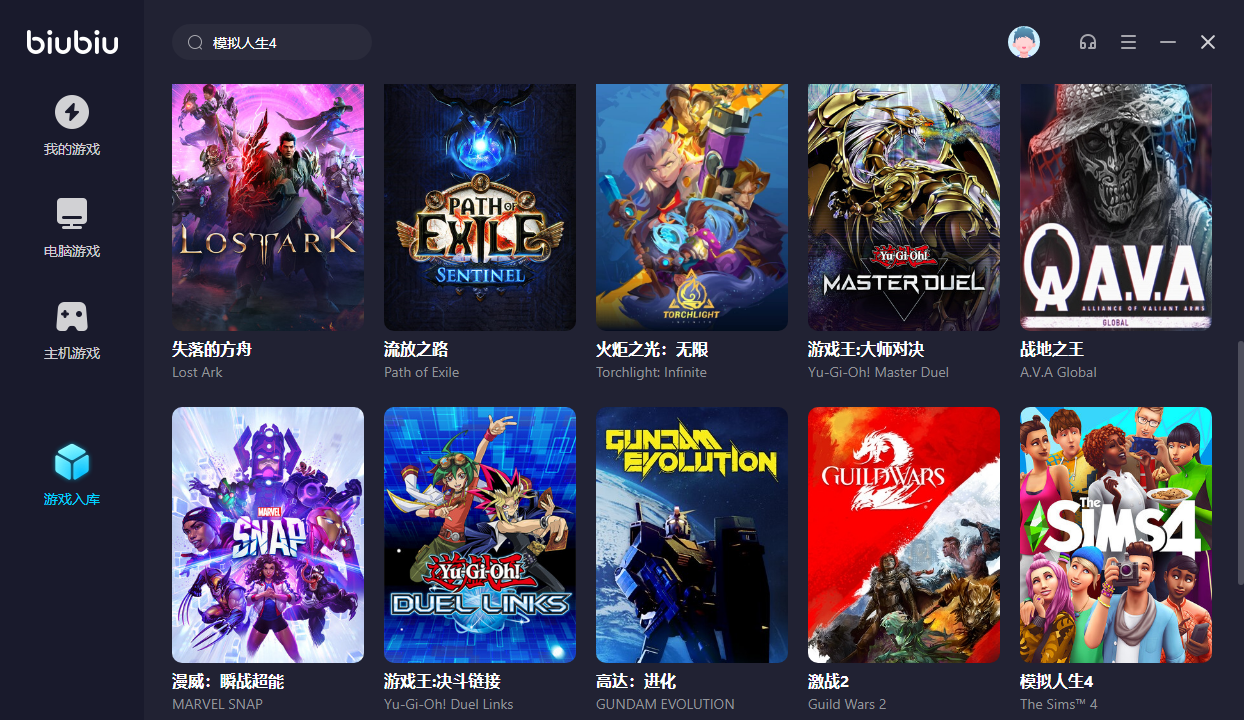Open the hamburger menu icon

[x=1128, y=42]
